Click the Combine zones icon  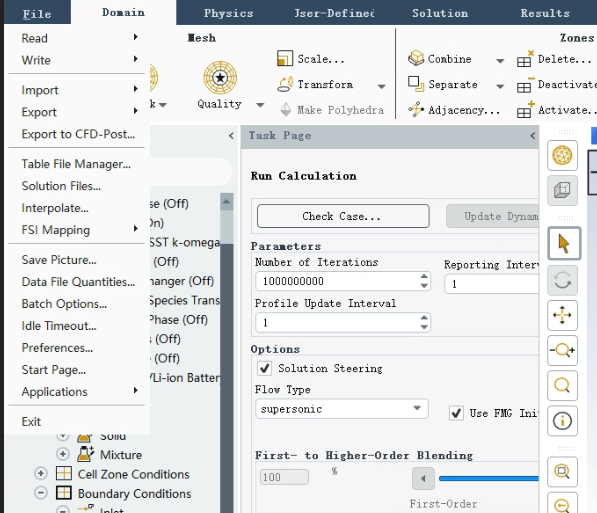click(x=416, y=58)
